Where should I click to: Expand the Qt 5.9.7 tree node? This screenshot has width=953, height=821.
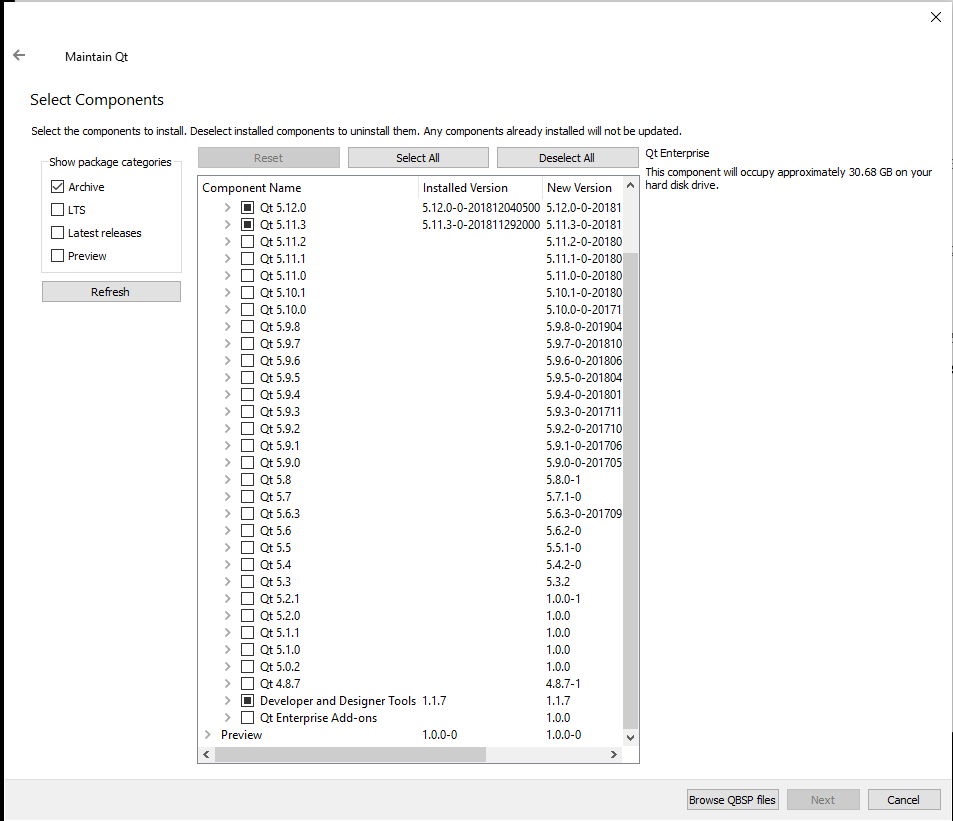(x=227, y=344)
